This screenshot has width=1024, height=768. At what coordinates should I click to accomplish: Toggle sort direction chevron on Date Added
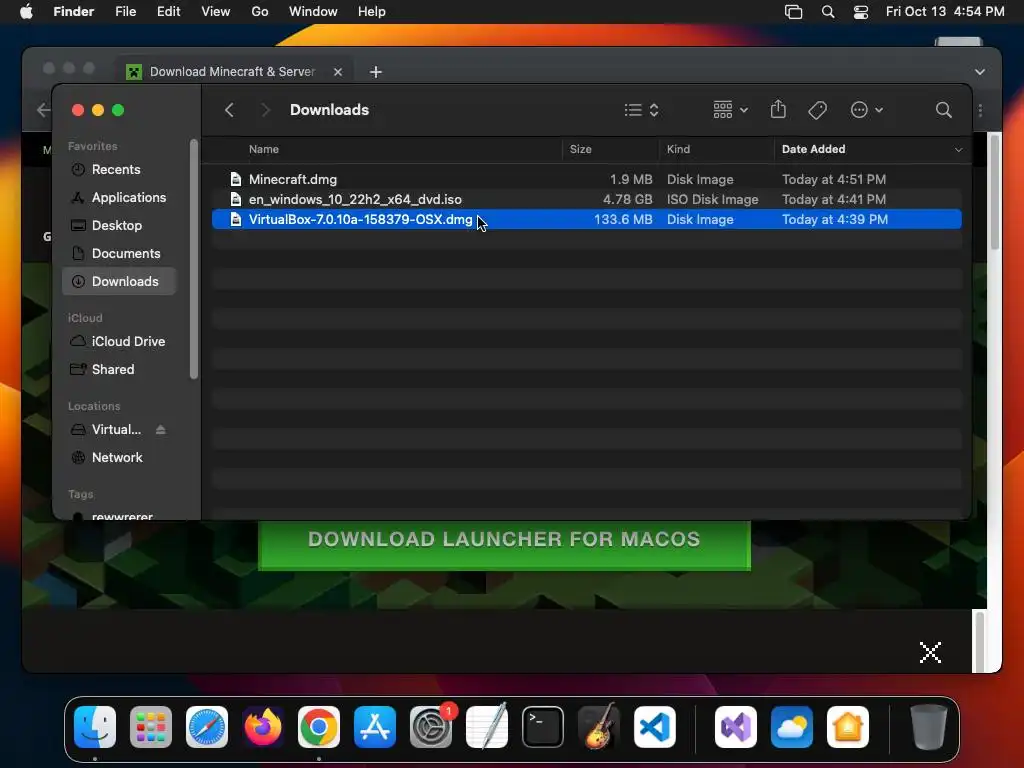click(958, 150)
